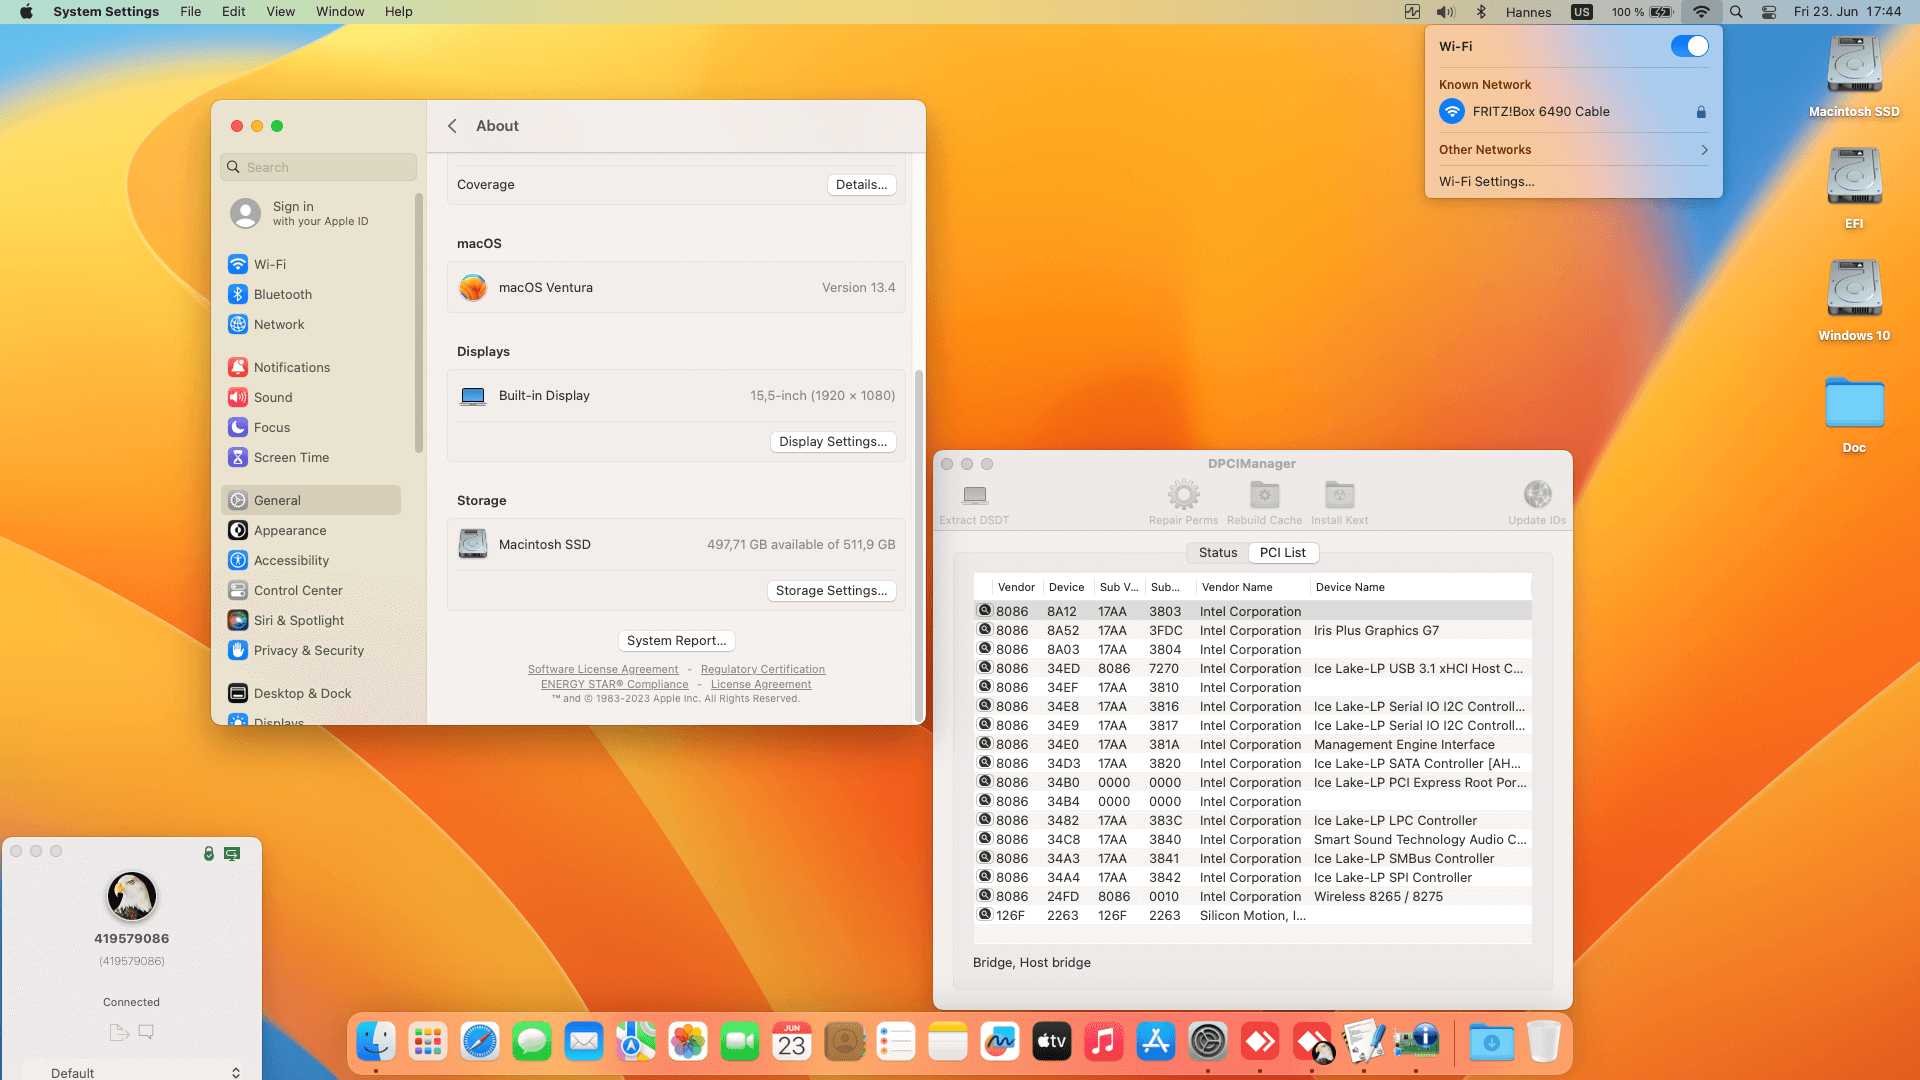1920x1080 pixels.
Task: Select the FRITZ!Box 6490 Cable network
Action: (x=1541, y=112)
